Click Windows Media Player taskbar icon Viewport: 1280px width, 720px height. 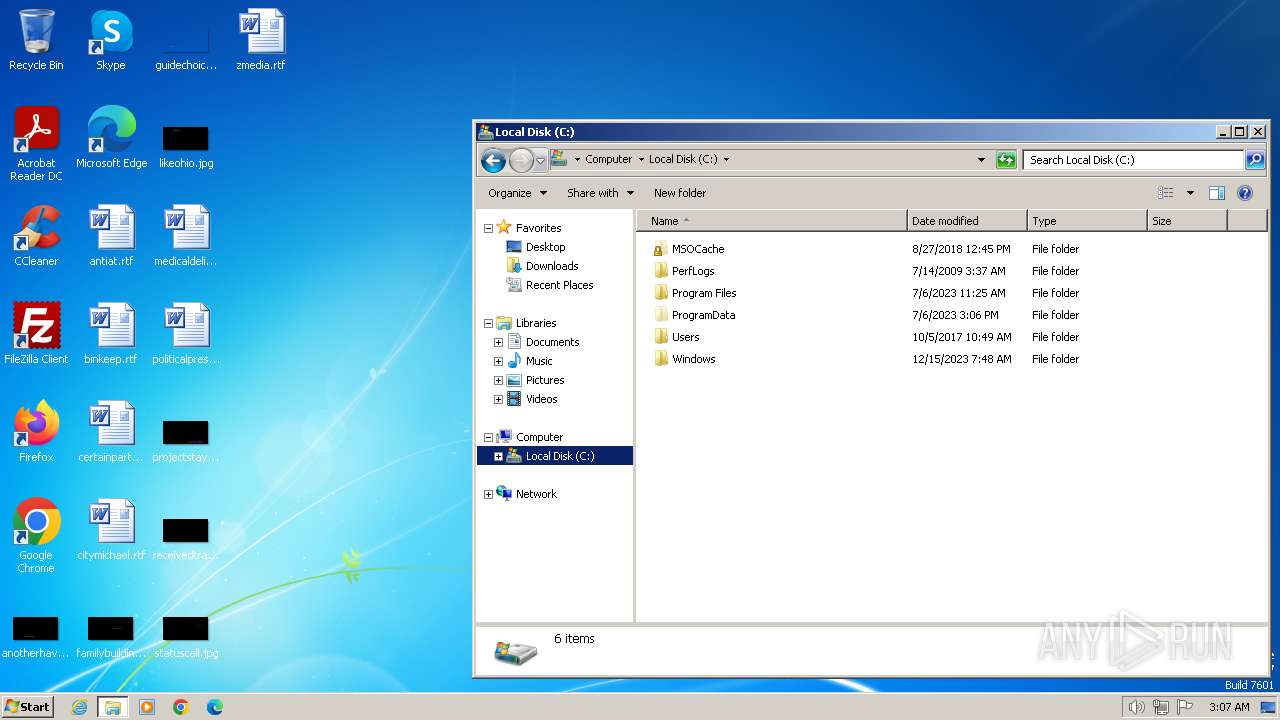coord(147,707)
